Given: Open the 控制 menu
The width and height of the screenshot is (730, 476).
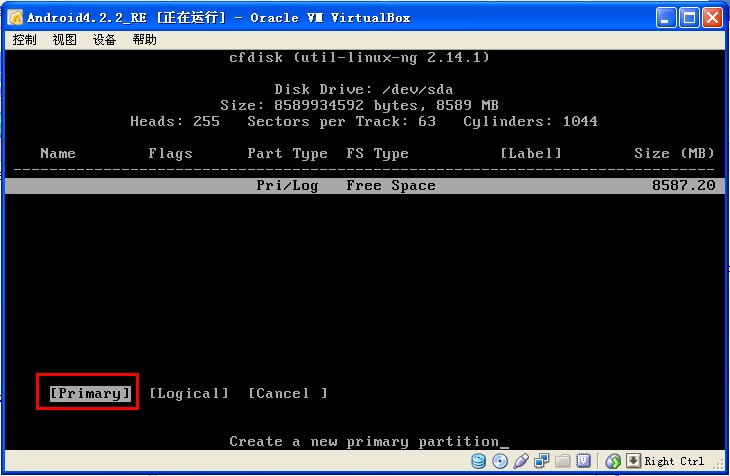Looking at the screenshot, I should coord(24,40).
